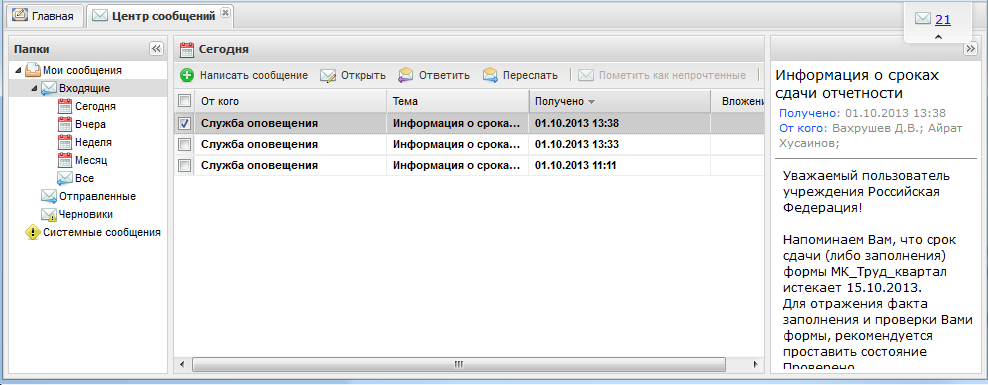This screenshot has width=988, height=385.
Task: Click the envelope icon beside Все folder
Action: 65,178
